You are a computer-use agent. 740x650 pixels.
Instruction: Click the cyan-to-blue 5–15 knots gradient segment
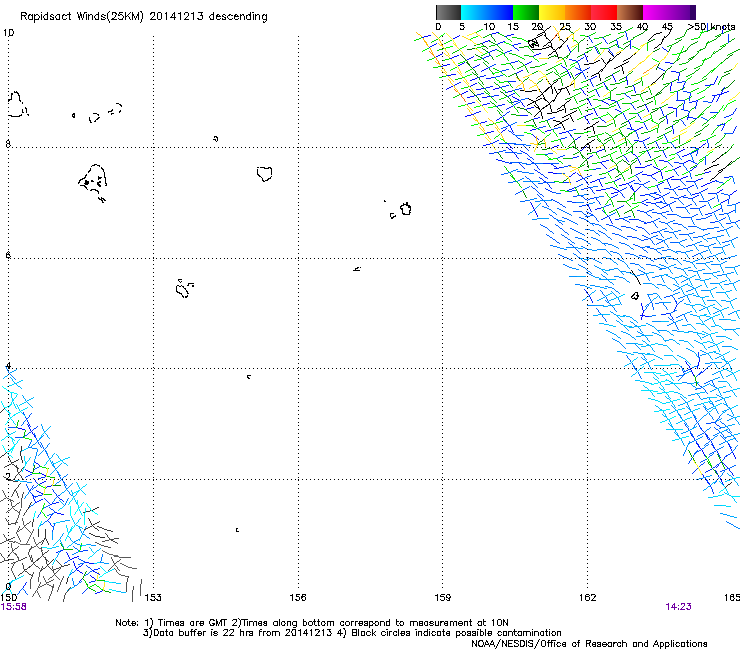[x=487, y=12]
